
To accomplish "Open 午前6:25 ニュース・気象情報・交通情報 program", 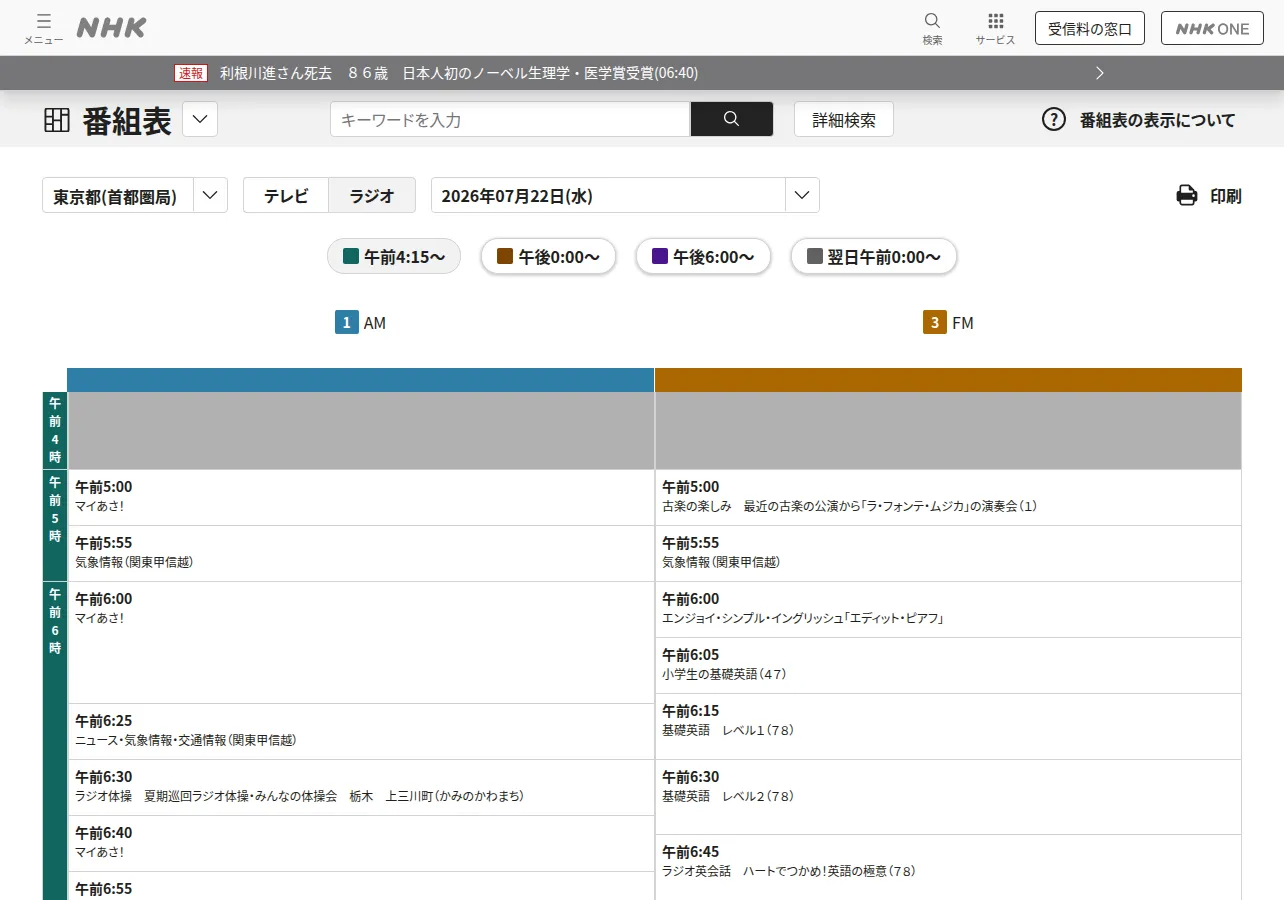I will (361, 731).
